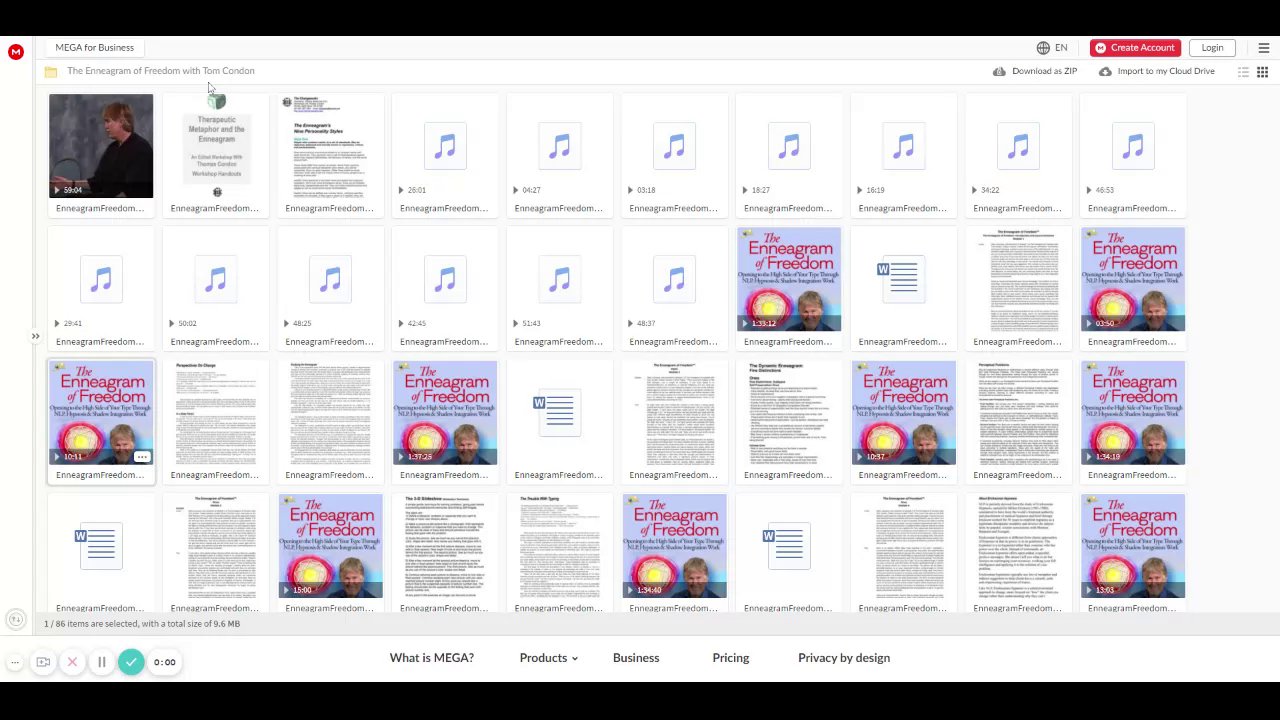
Task: Open the 1:34:40 Enneagram of Freedom video
Action: [x=675, y=546]
